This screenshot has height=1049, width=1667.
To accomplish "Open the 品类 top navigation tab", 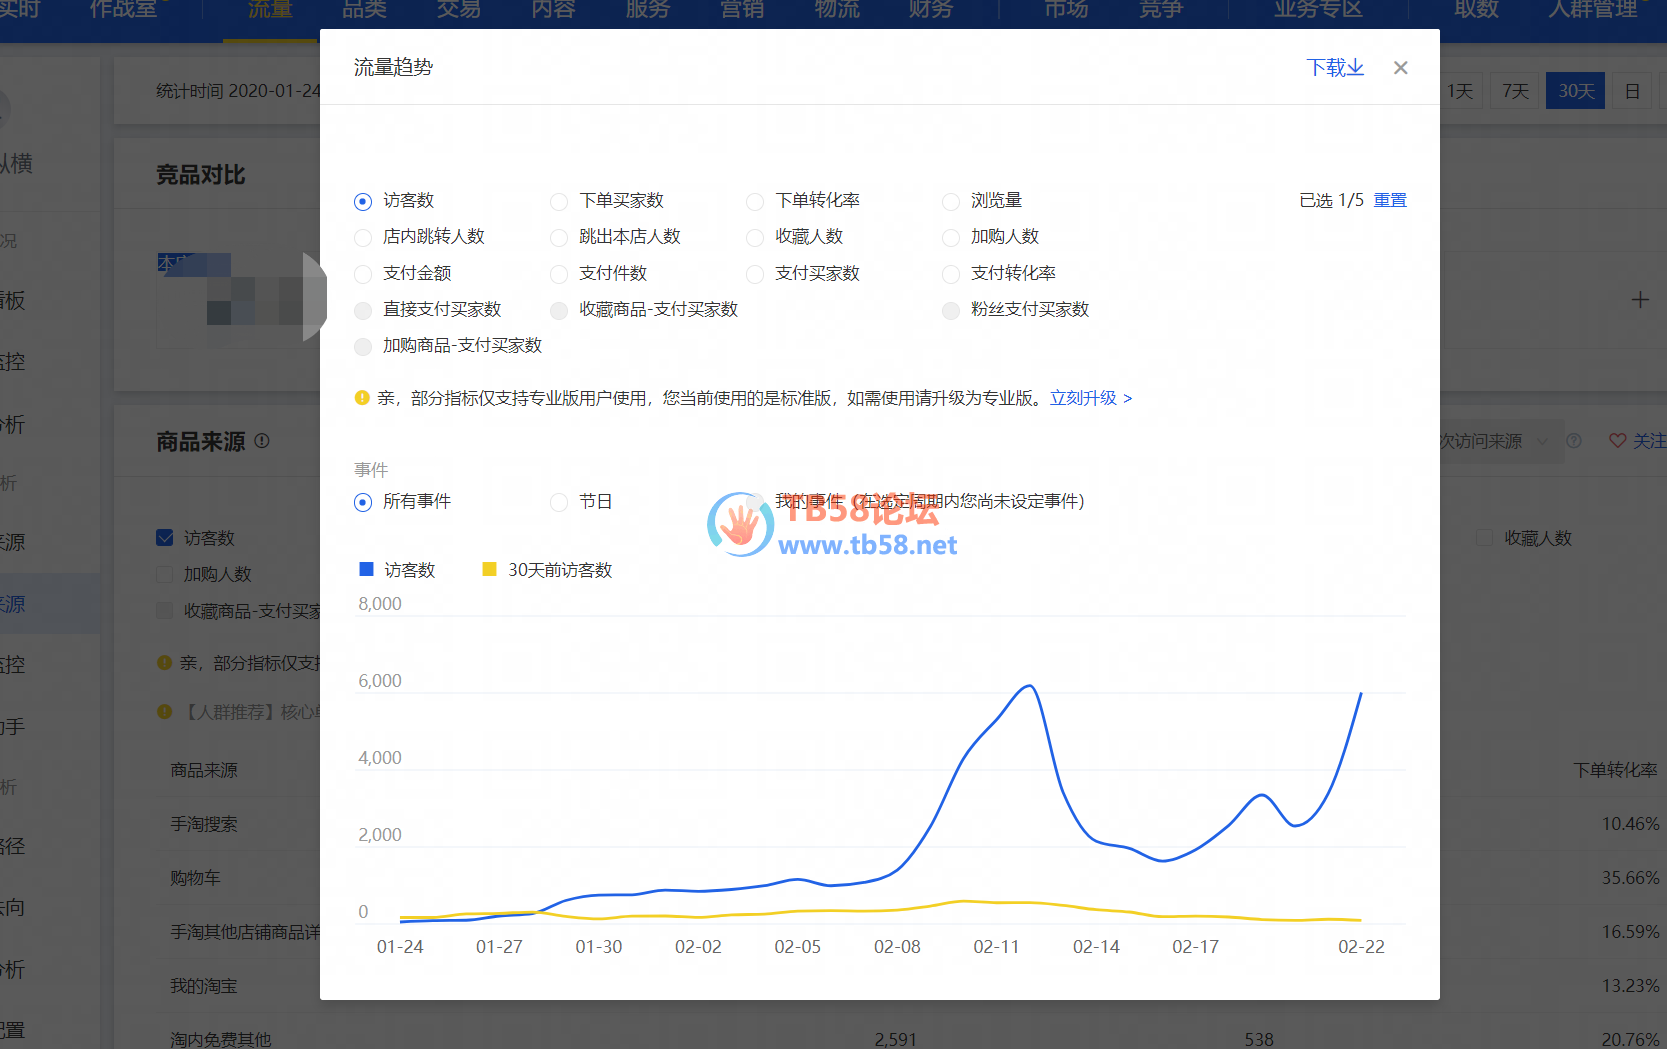I will coord(364,10).
